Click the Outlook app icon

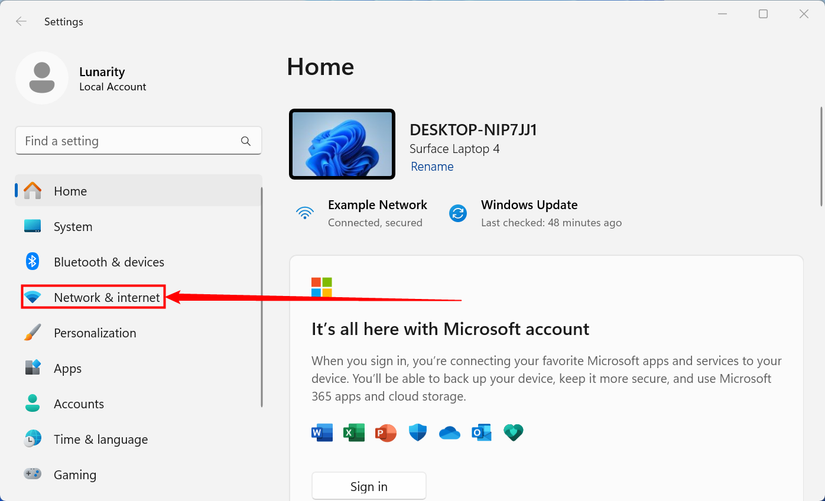click(x=481, y=433)
